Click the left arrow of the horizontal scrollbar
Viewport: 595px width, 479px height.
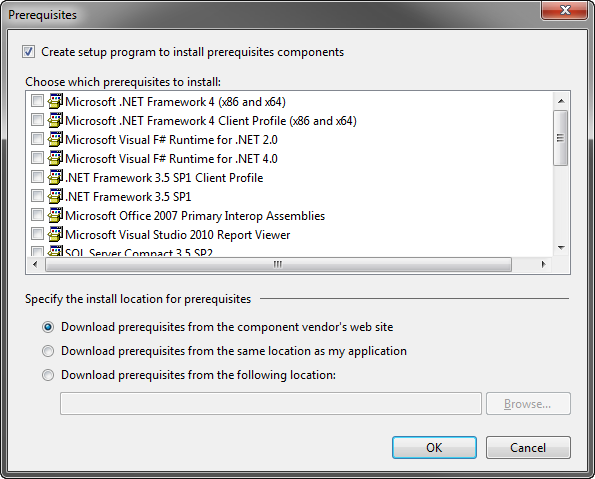tap(36, 264)
